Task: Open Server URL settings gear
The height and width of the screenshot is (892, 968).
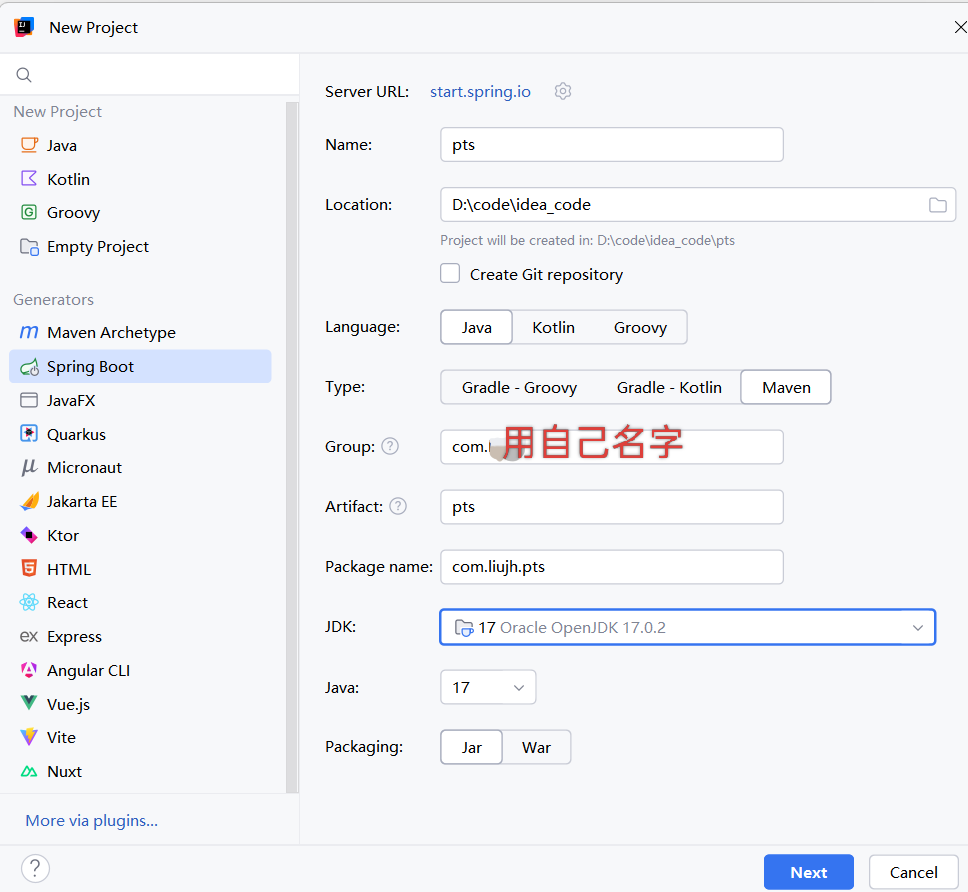Action: pyautogui.click(x=562, y=91)
